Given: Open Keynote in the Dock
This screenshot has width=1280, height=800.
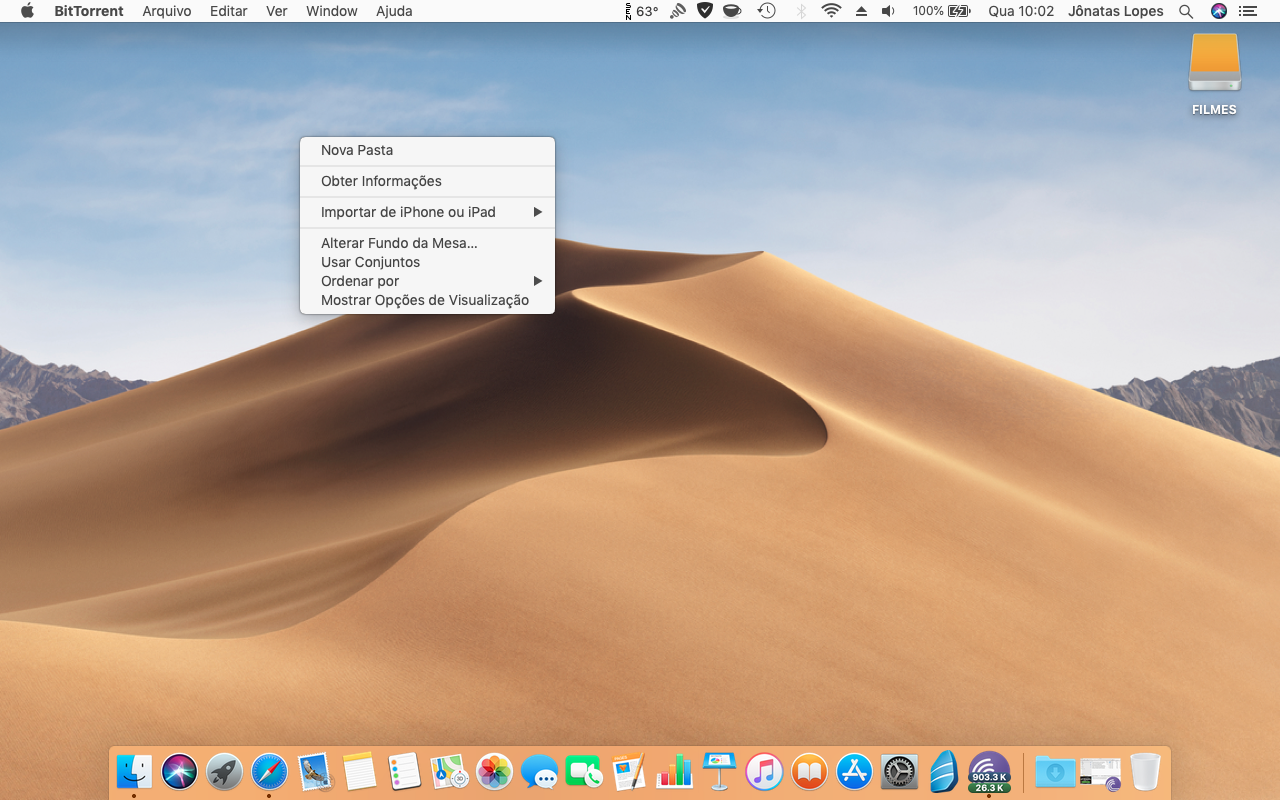Looking at the screenshot, I should click(x=719, y=771).
